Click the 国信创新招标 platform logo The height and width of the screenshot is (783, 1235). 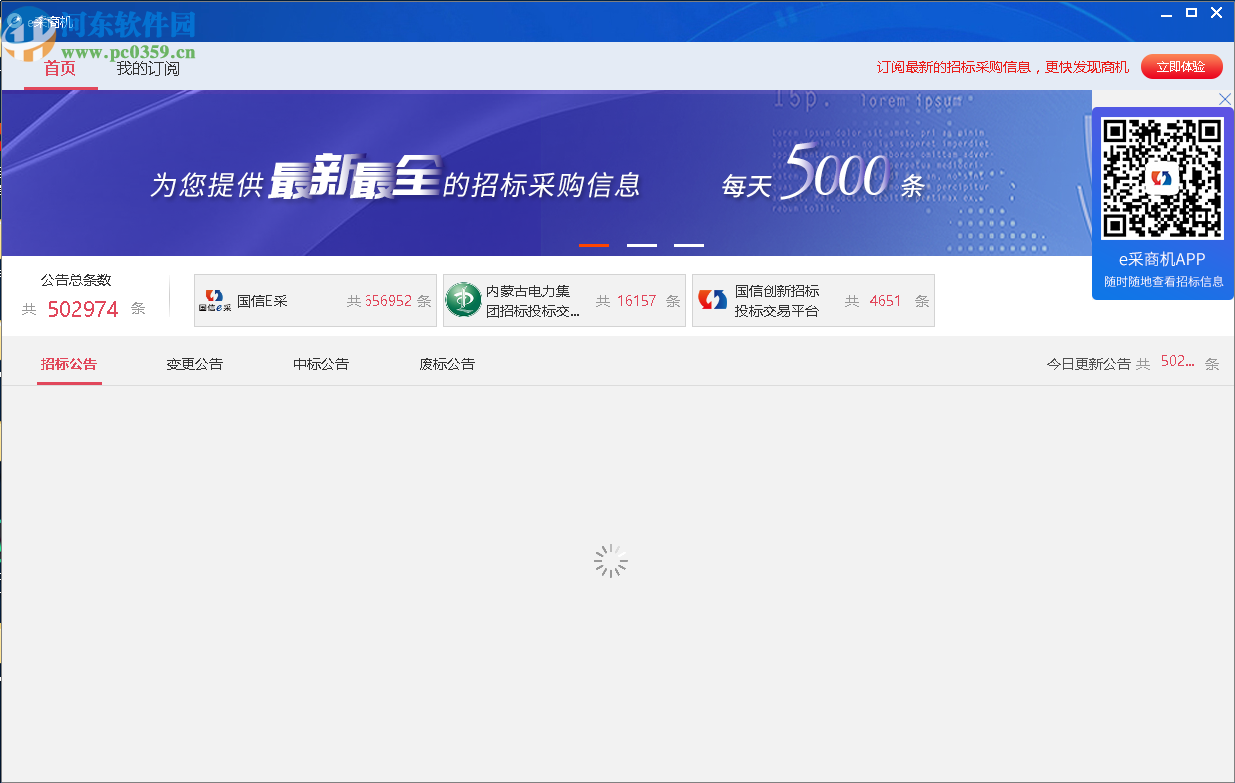712,300
